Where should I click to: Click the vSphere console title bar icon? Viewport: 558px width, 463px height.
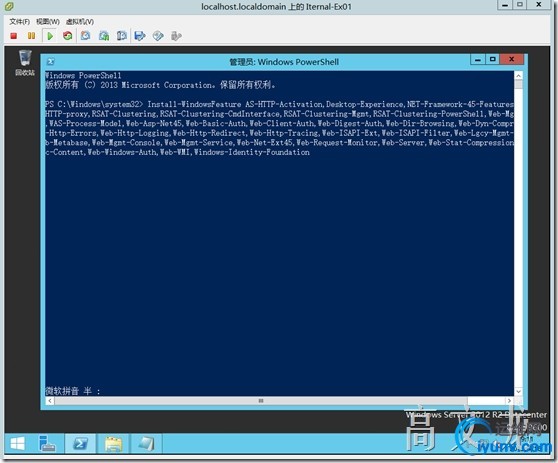pyautogui.click(x=9, y=6)
